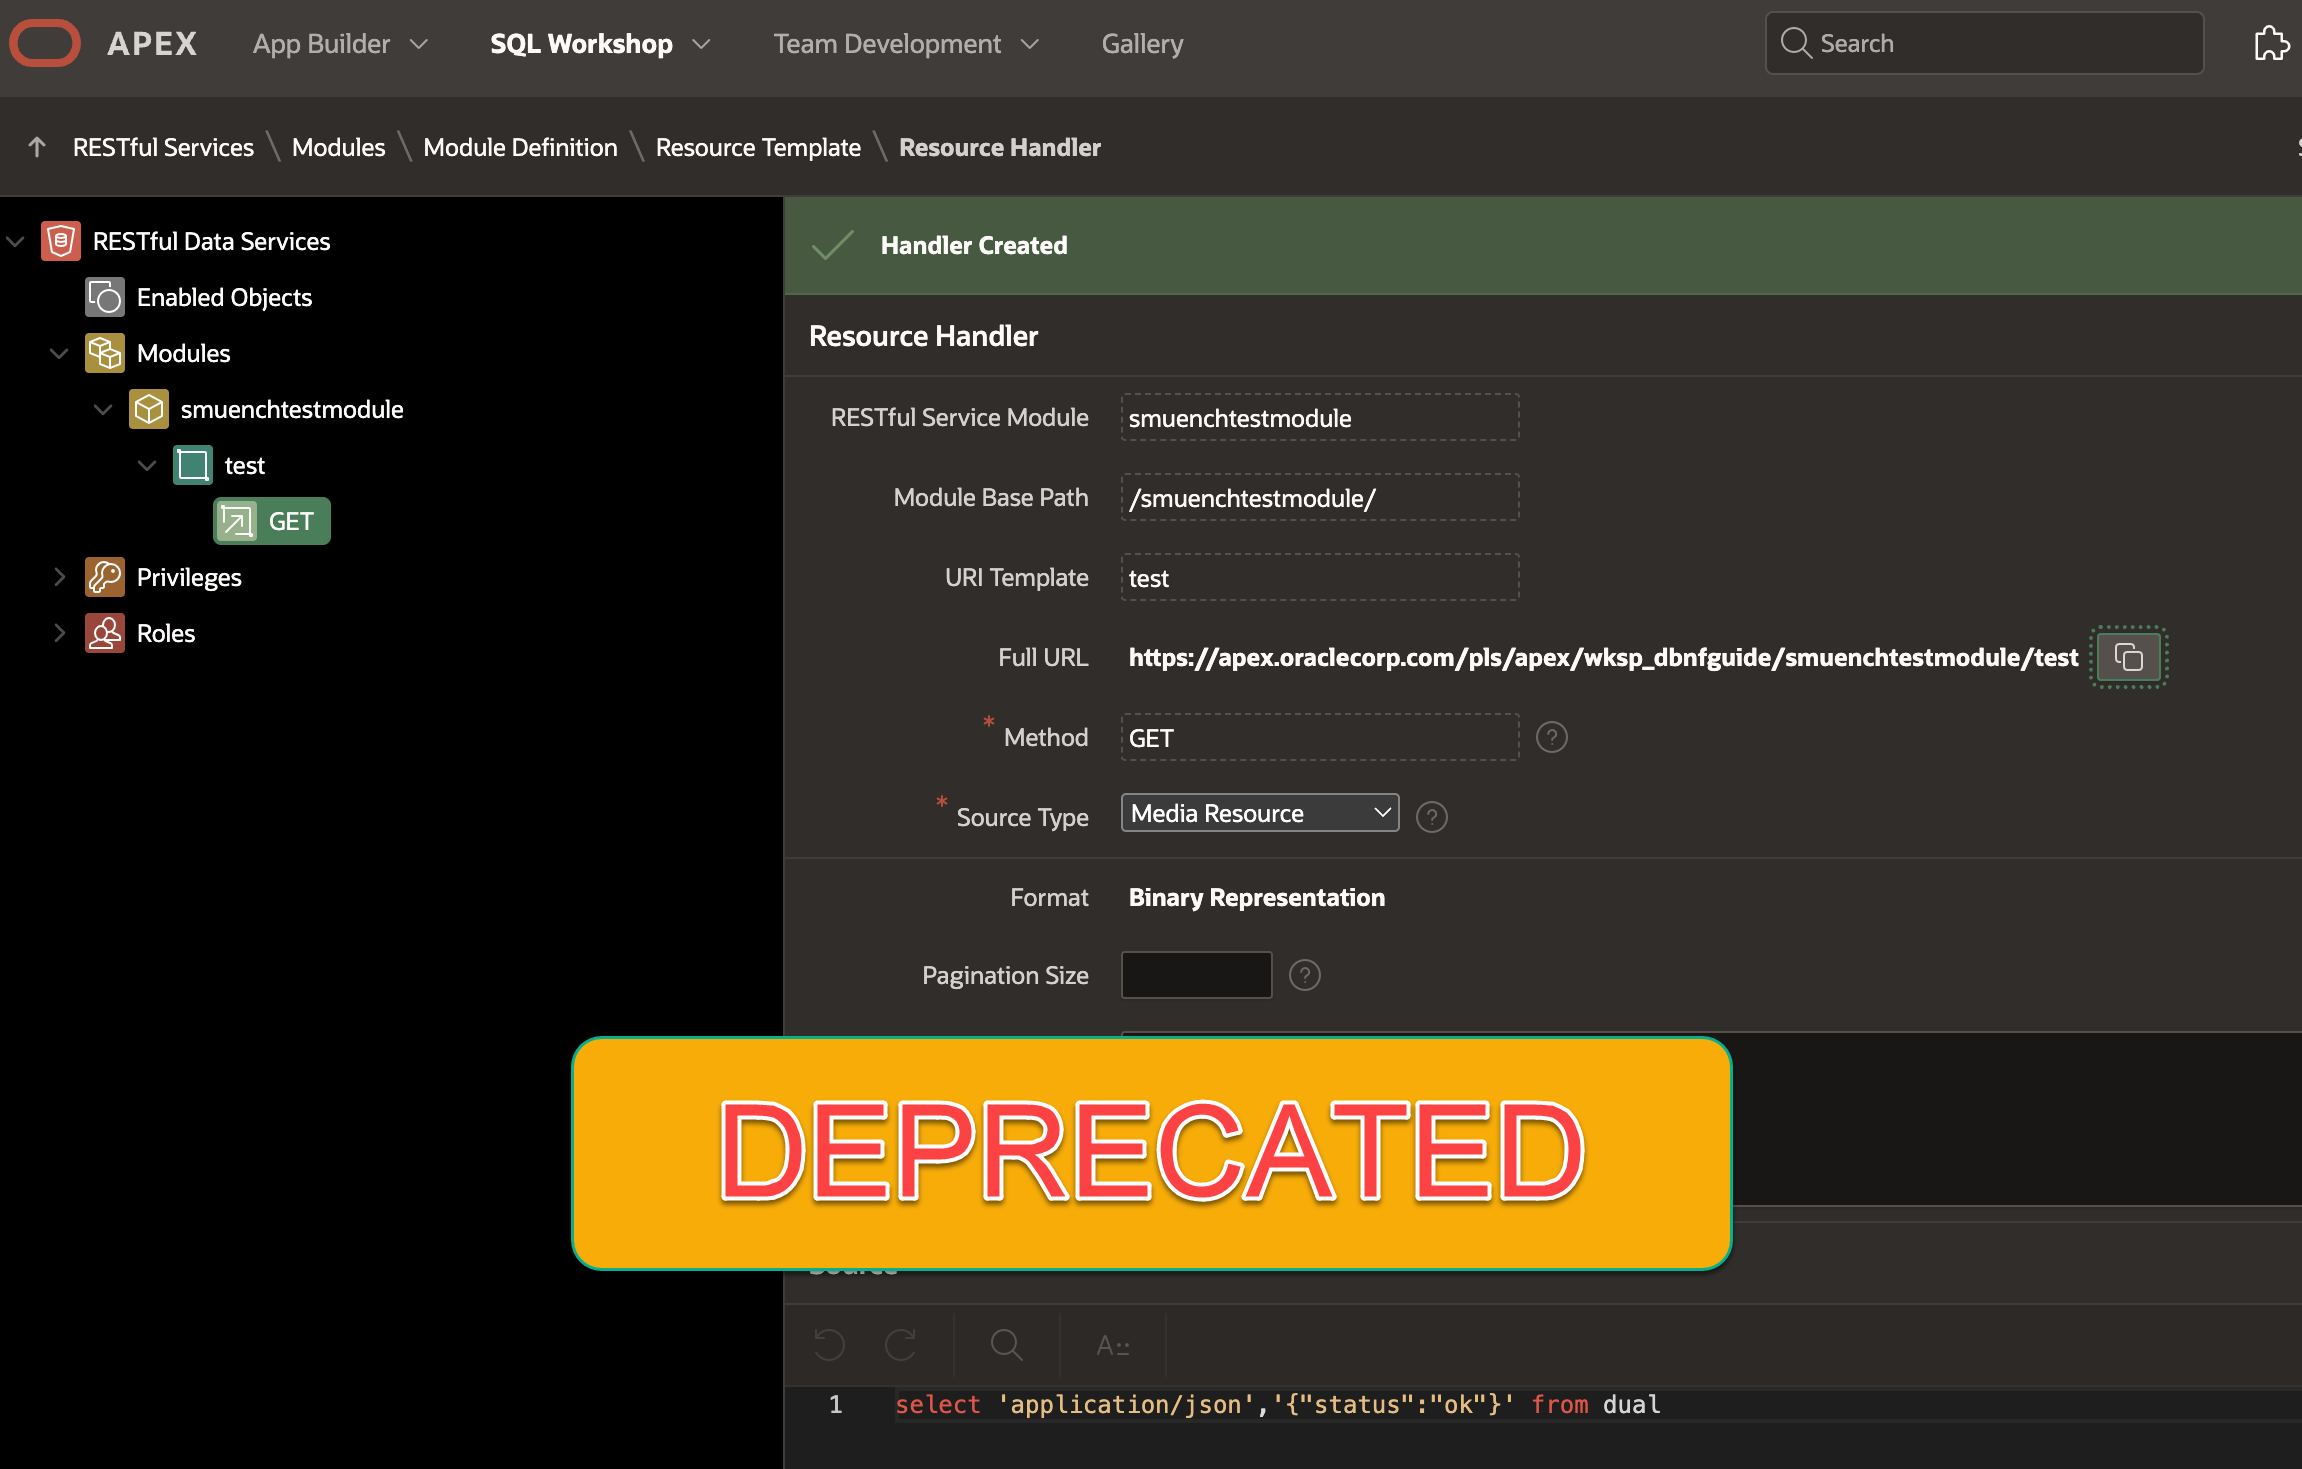Expand the SQL Workshop dropdown chevron
This screenshot has height=1469, width=2302.
click(x=702, y=44)
